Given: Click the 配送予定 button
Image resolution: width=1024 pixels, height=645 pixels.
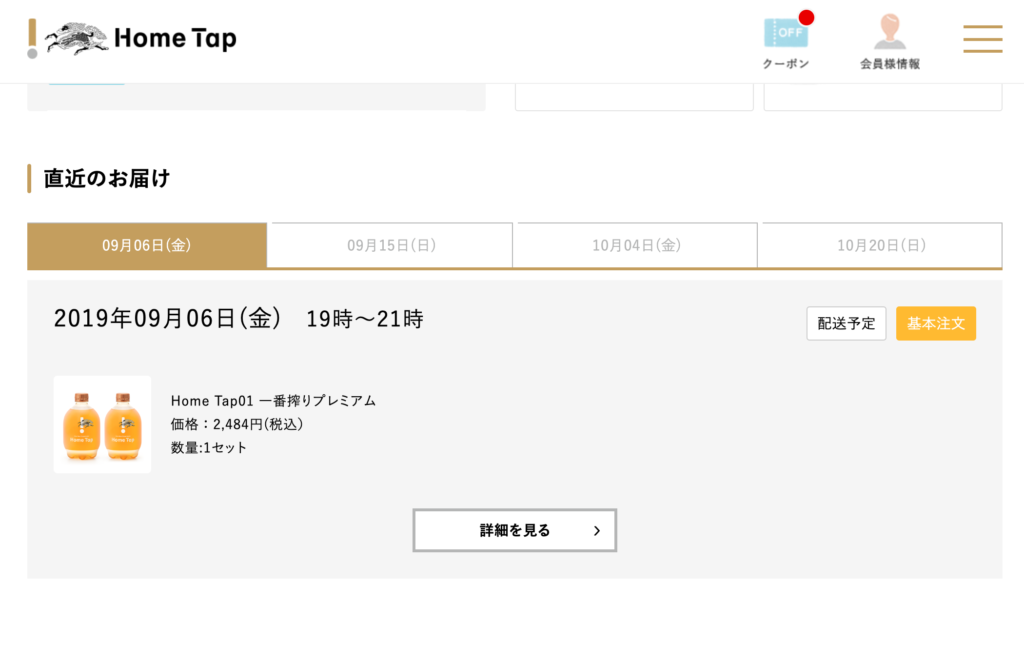Looking at the screenshot, I should 846,323.
